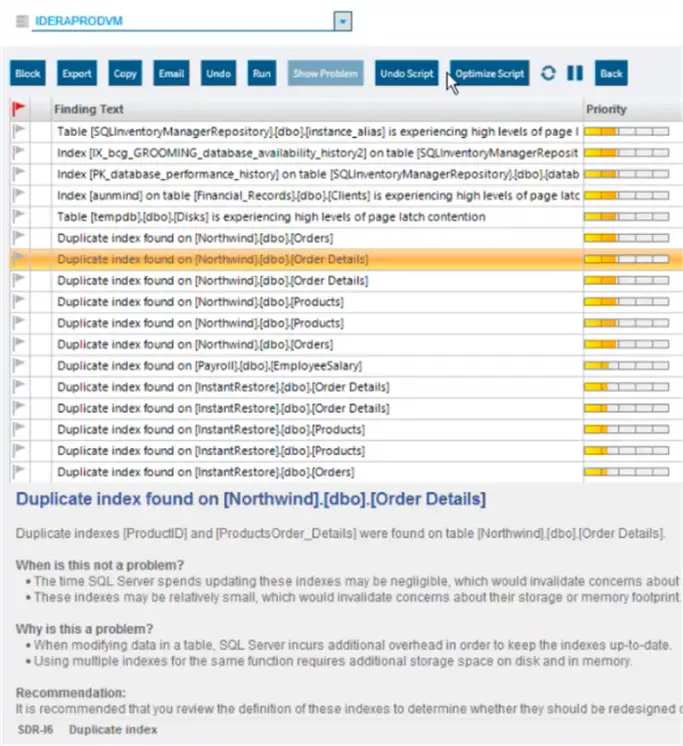Click priority bar of InstantRestore Orders row
Image resolution: width=683 pixels, height=746 pixels.
[626, 472]
